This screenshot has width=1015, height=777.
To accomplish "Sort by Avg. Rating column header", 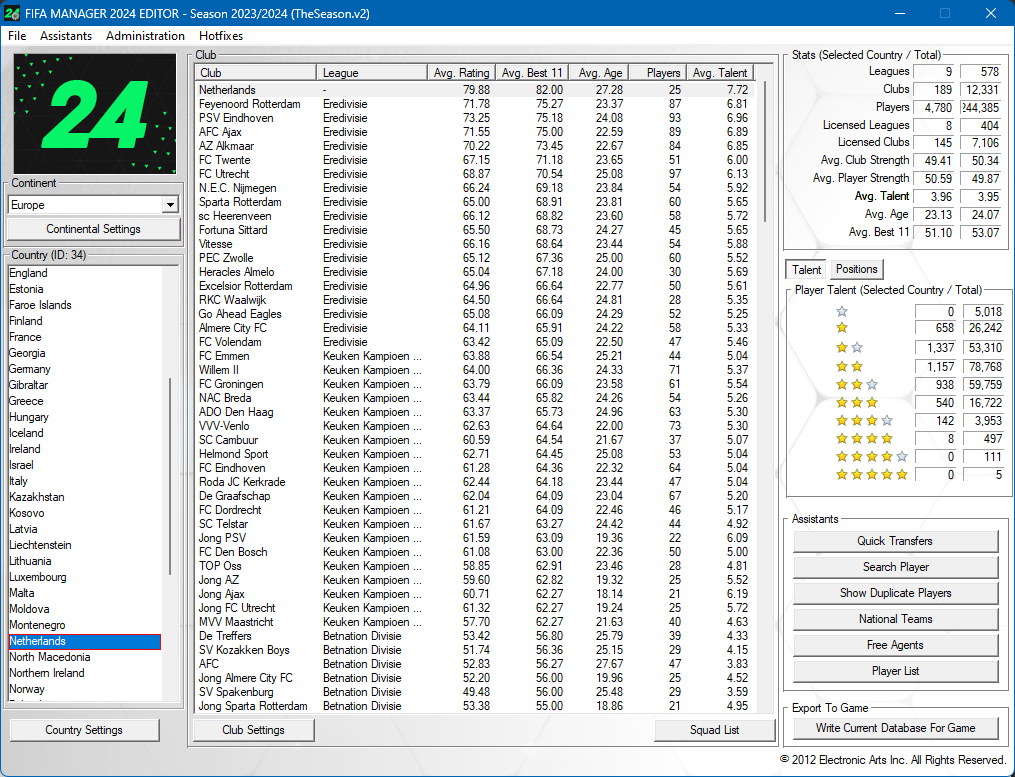I will click(x=462, y=73).
